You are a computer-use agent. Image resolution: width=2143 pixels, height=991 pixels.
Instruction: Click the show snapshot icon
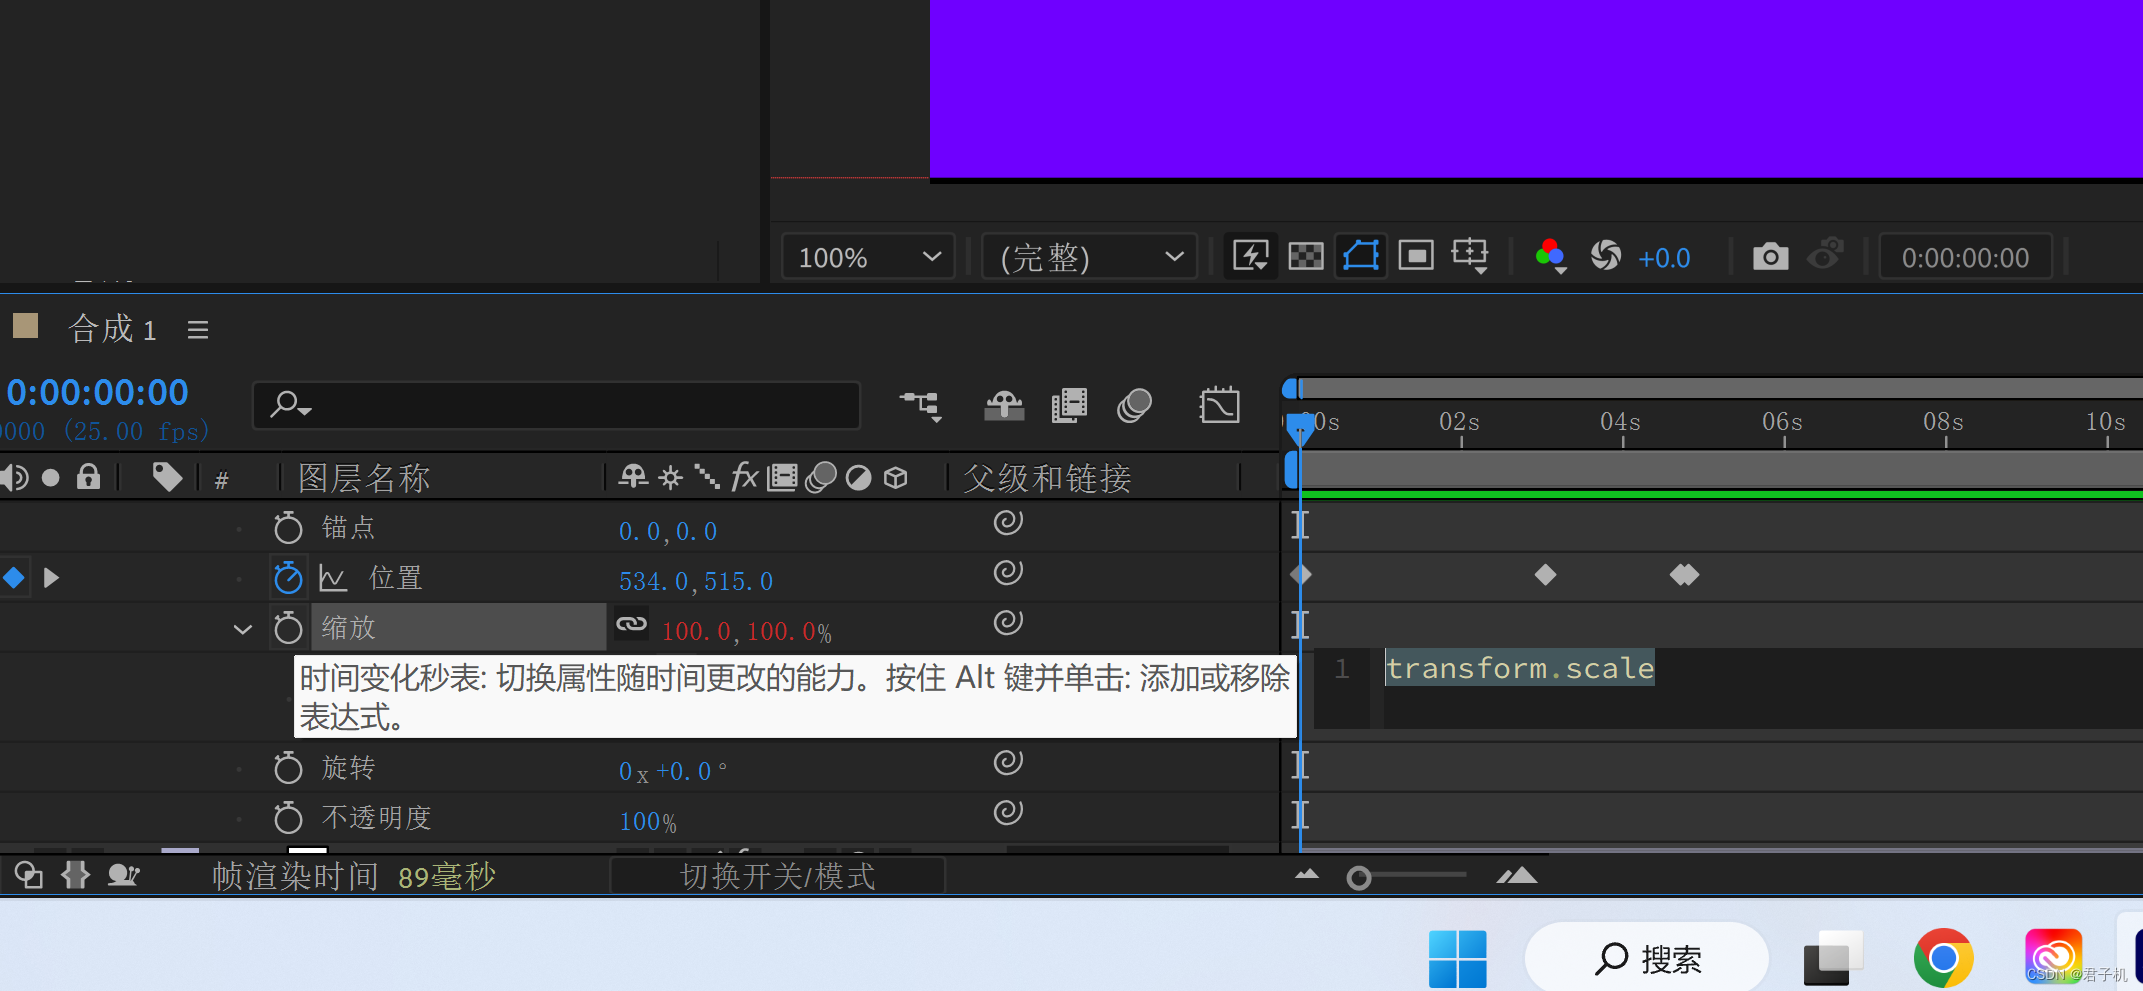tap(1826, 254)
